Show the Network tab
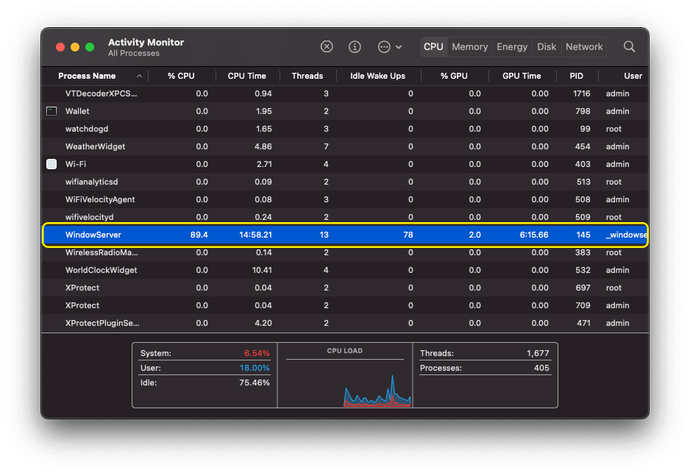Viewport: 690px width, 473px height. coord(584,47)
